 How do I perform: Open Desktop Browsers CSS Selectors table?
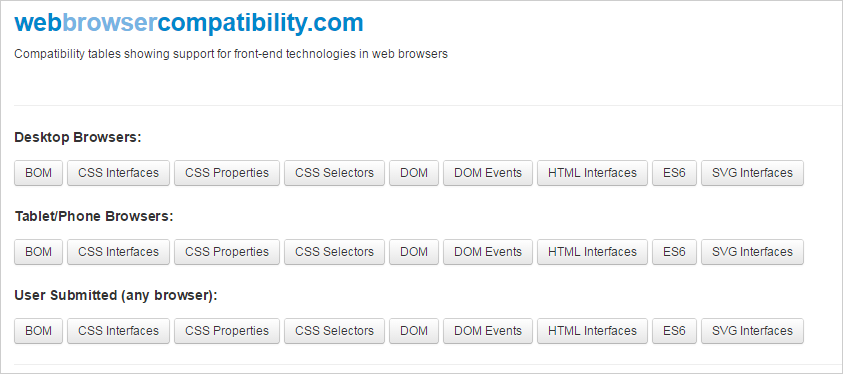click(x=334, y=173)
